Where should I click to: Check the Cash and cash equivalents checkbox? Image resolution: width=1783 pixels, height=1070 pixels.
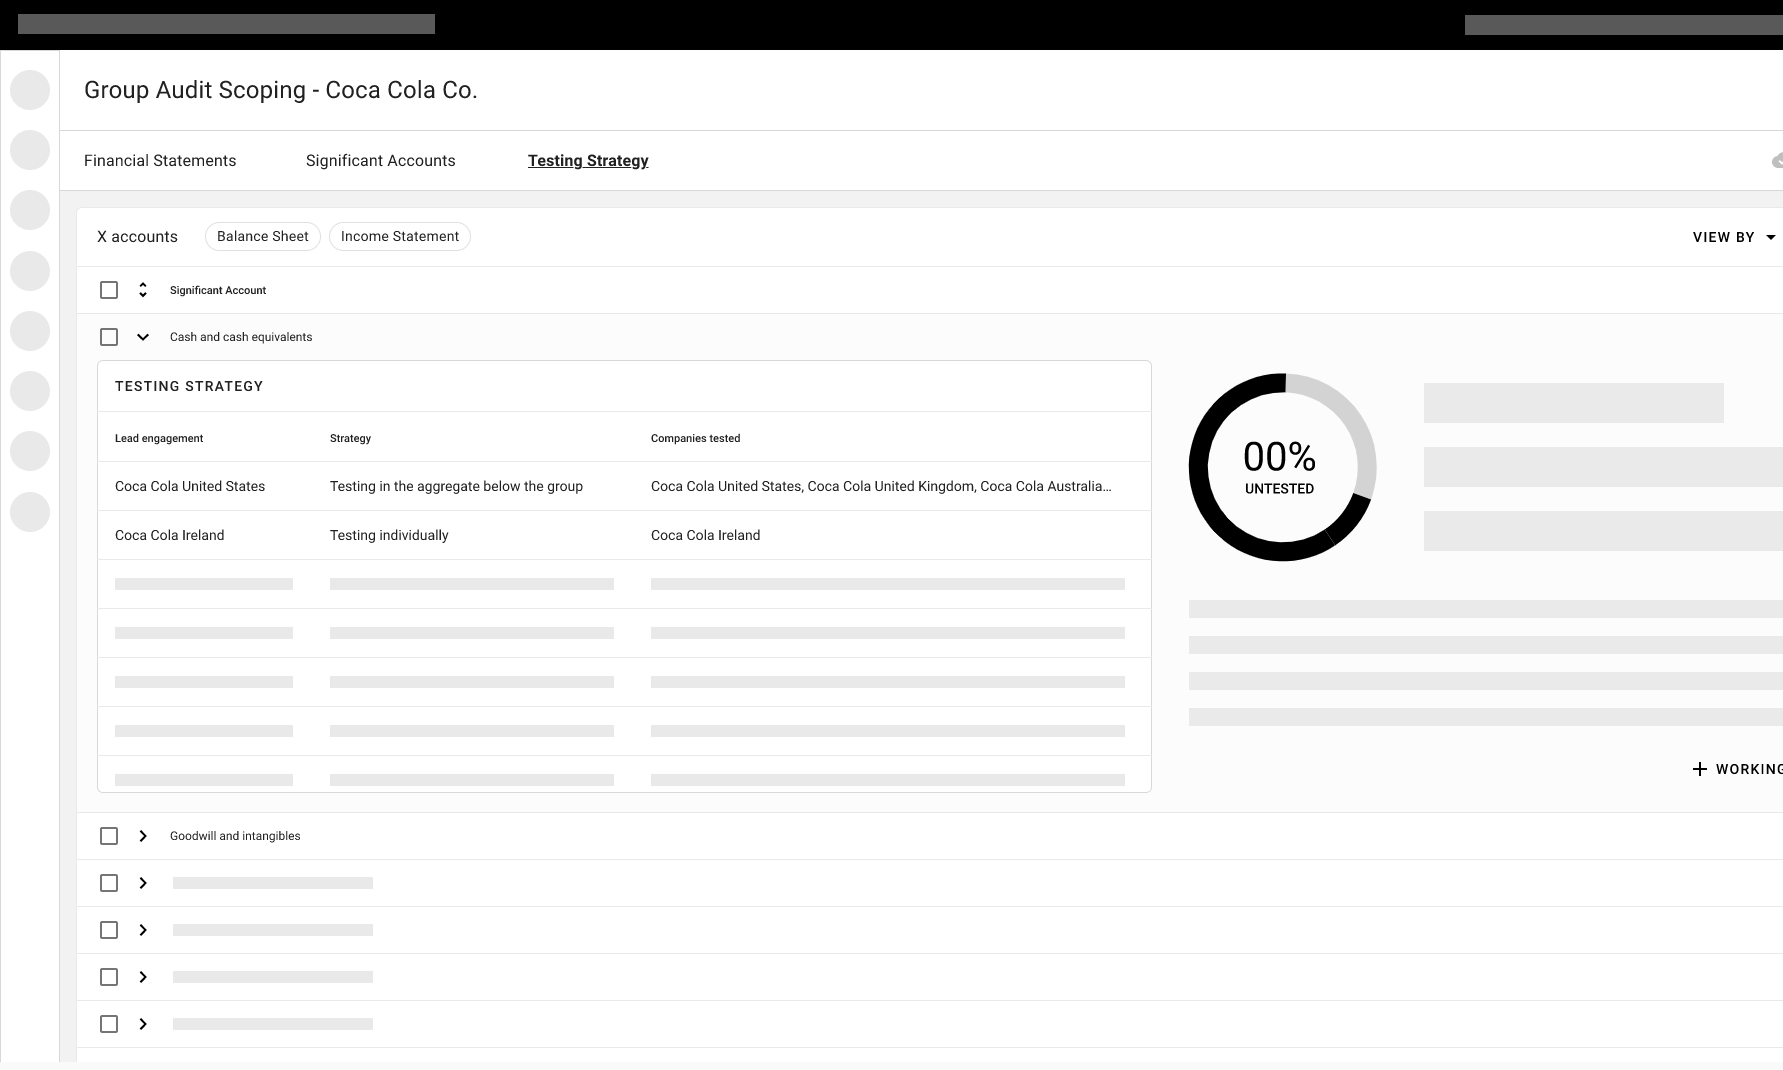[109, 337]
